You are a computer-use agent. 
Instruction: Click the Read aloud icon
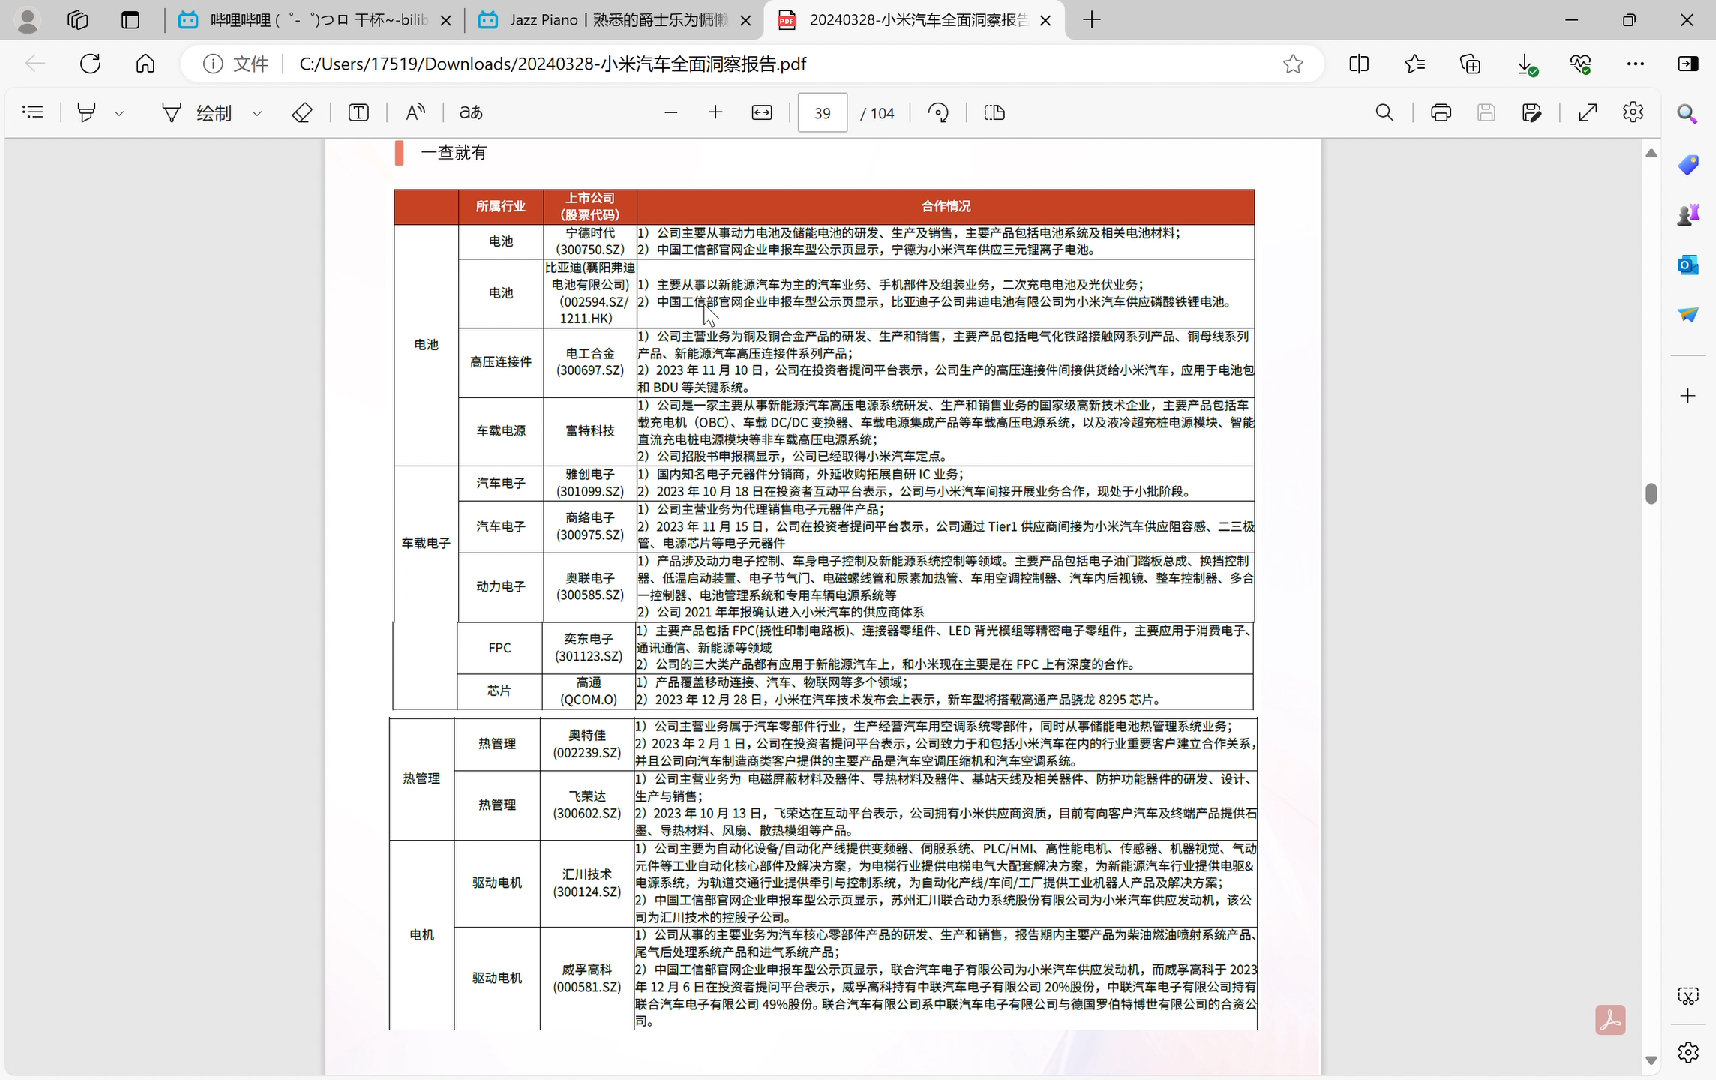(x=415, y=112)
